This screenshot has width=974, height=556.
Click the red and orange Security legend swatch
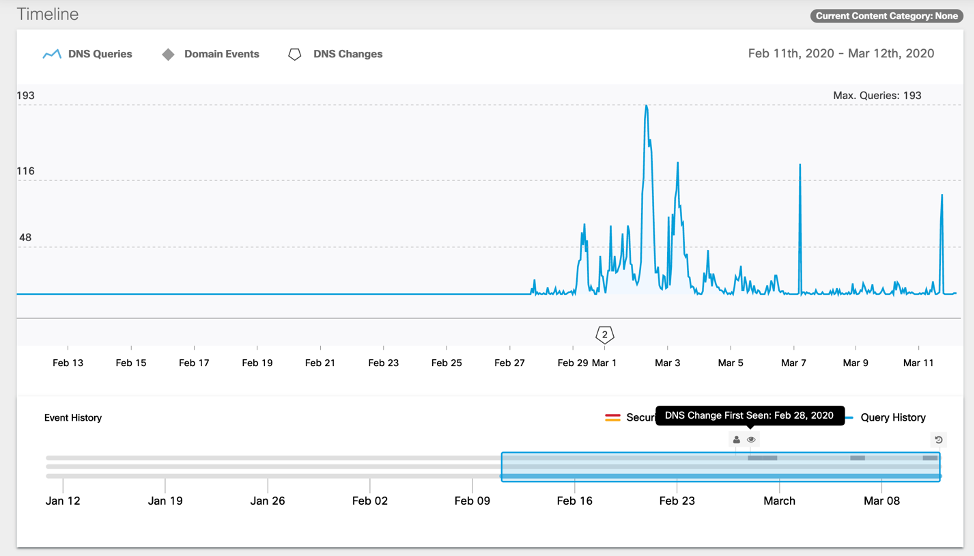click(x=613, y=418)
